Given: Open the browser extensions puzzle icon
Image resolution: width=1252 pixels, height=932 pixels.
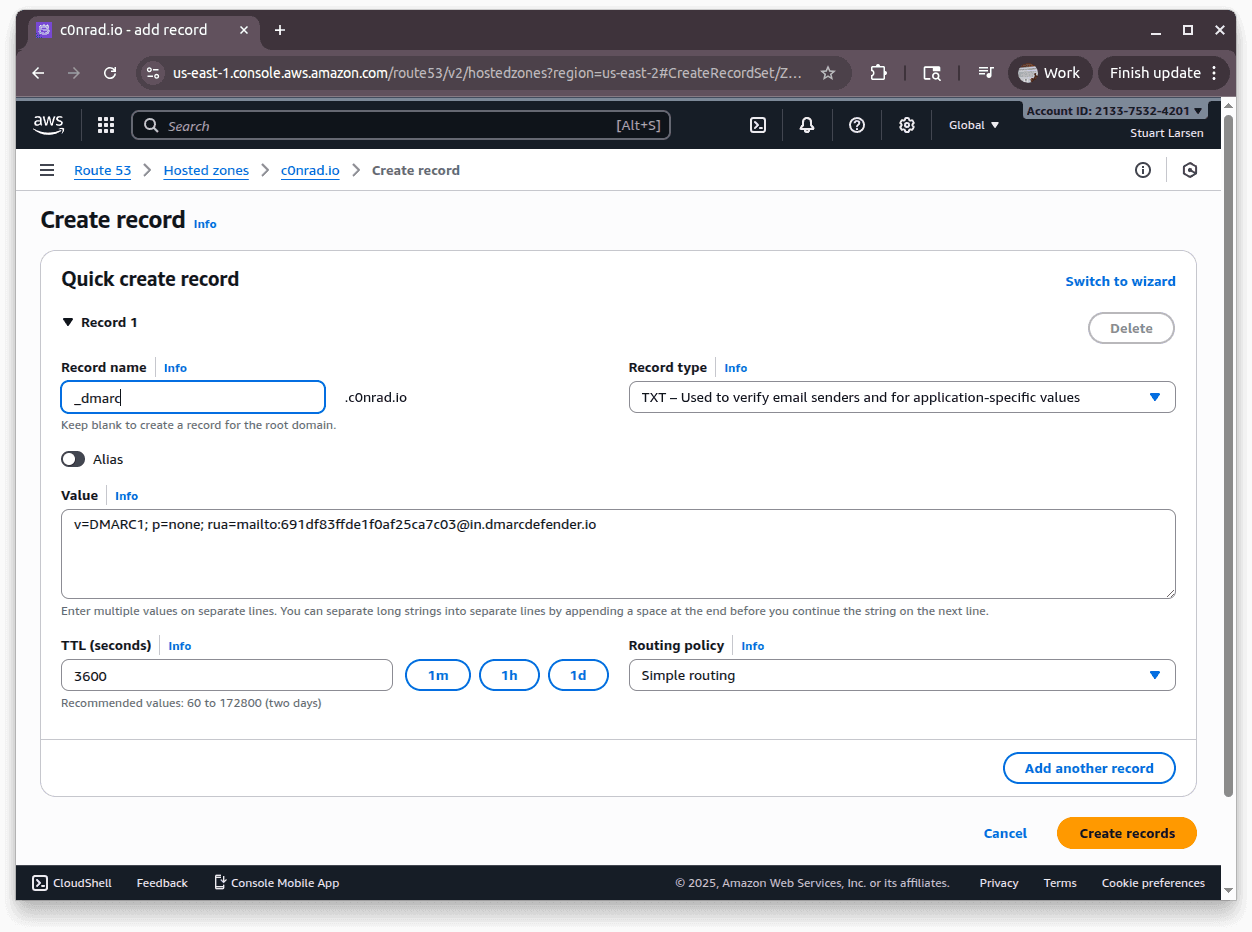Looking at the screenshot, I should click(878, 72).
